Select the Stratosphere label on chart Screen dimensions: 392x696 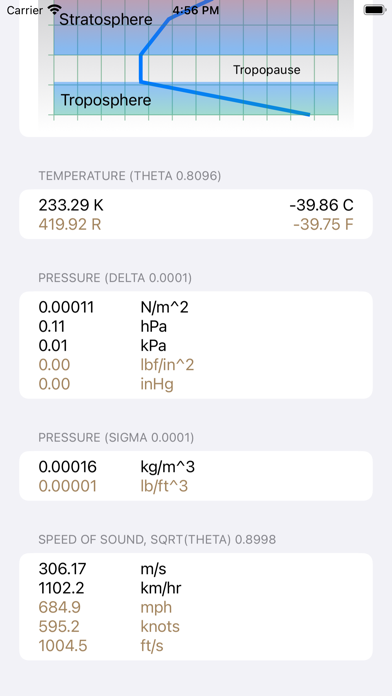(x=106, y=20)
